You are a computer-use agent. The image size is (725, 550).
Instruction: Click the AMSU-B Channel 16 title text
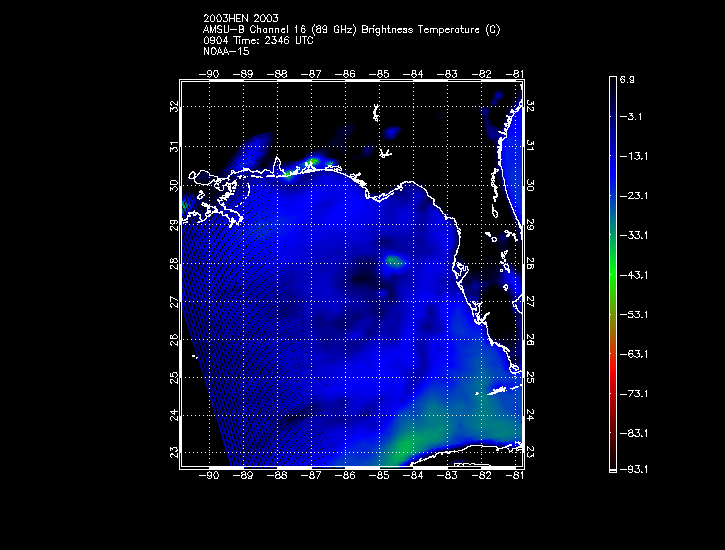pyautogui.click(x=351, y=30)
